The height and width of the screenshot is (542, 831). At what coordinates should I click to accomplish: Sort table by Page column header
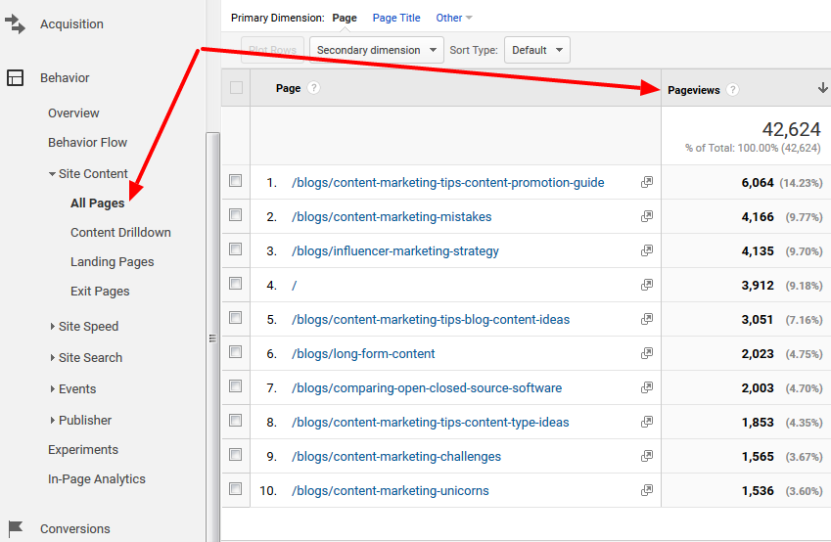(x=288, y=88)
